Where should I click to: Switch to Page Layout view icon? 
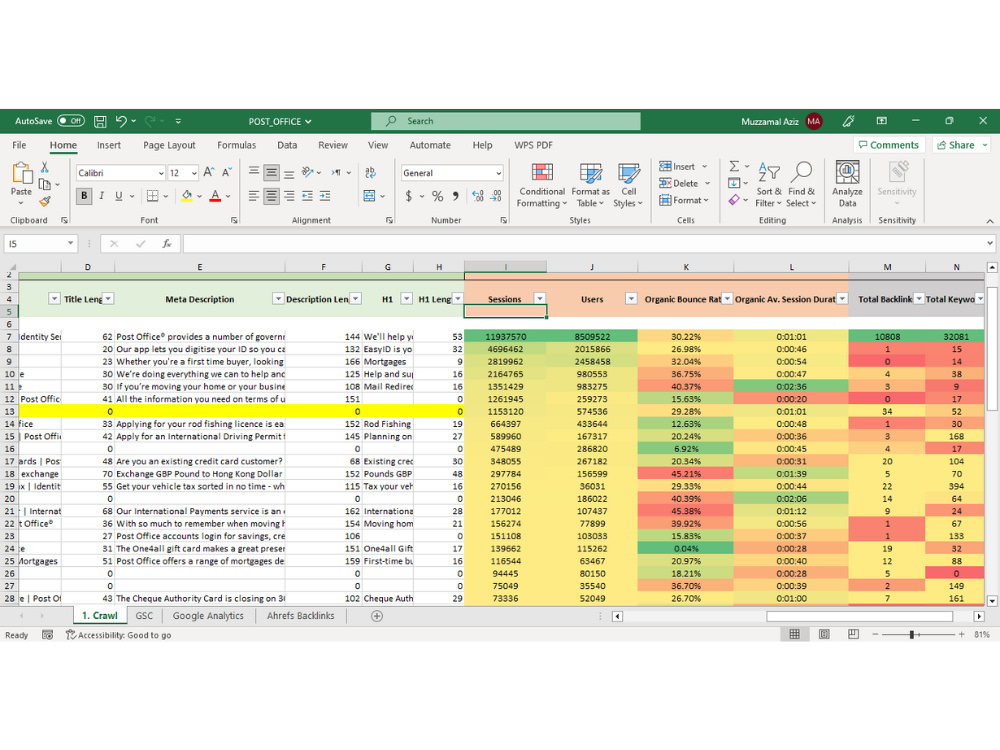[824, 634]
